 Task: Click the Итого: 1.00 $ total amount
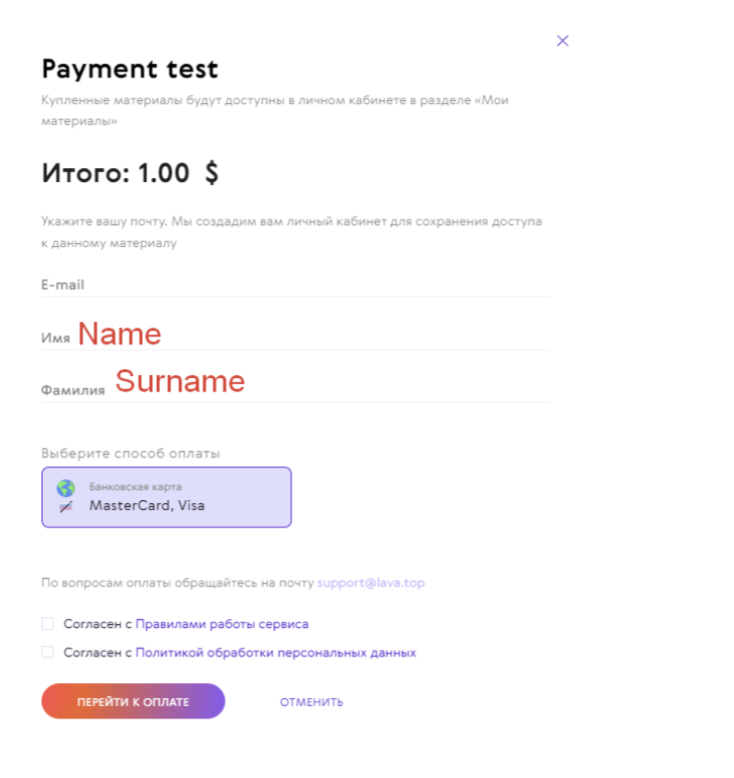[130, 173]
